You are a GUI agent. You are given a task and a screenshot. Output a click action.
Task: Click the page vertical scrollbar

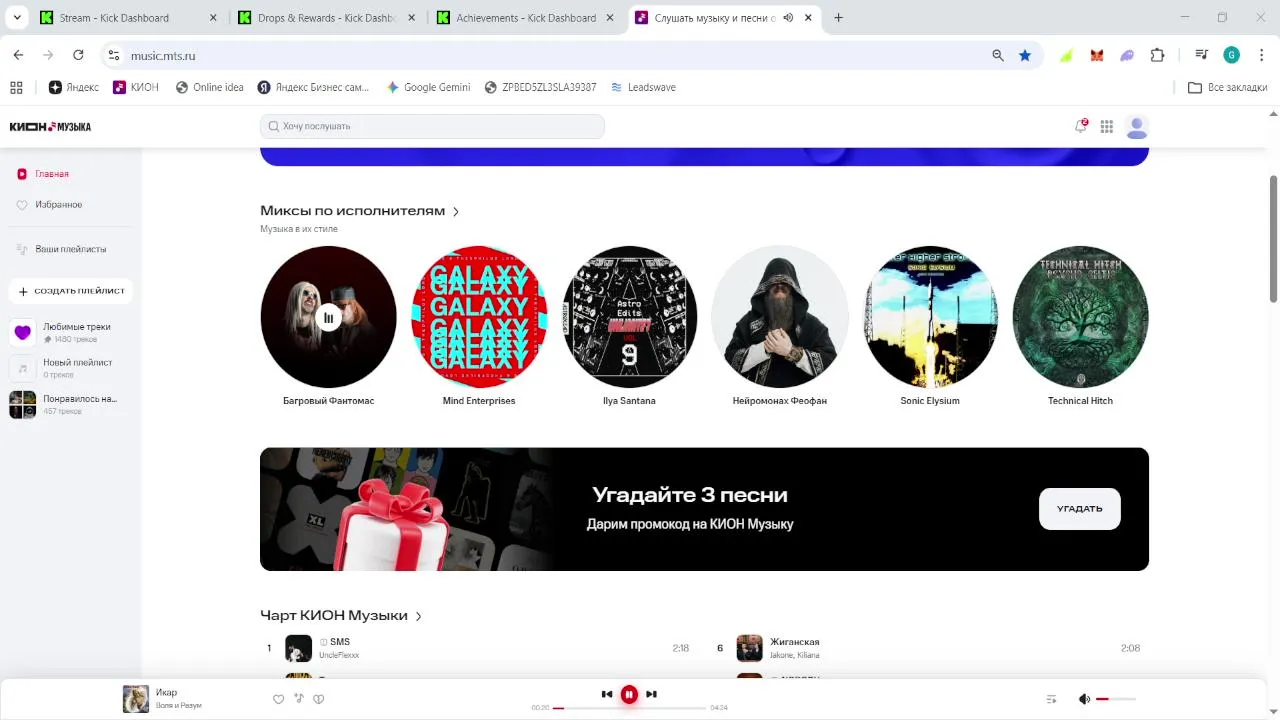[x=1273, y=238]
